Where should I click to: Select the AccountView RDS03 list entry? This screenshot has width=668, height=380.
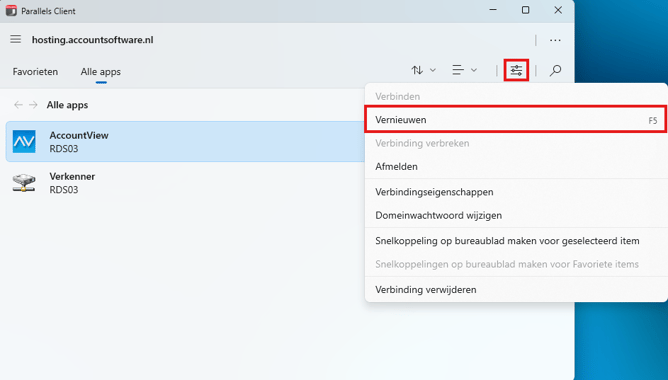point(185,141)
